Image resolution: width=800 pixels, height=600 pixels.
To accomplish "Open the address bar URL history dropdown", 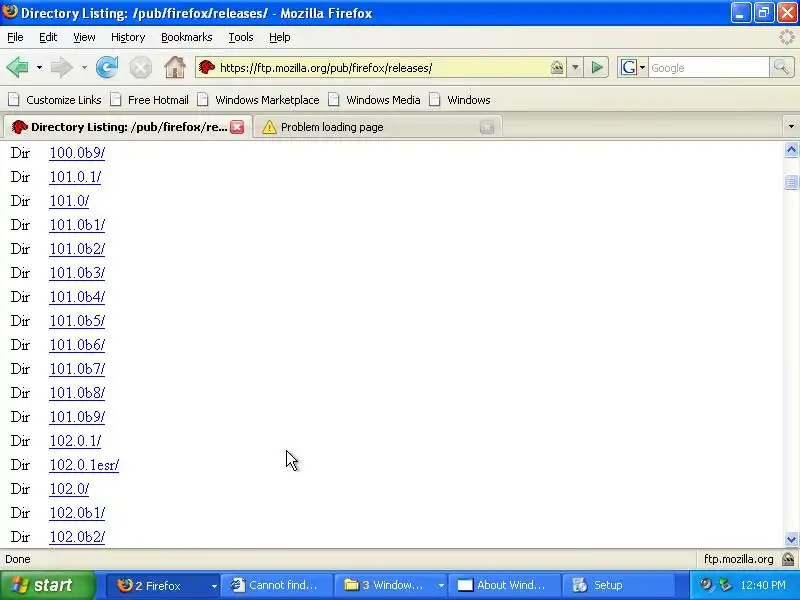I will (575, 67).
